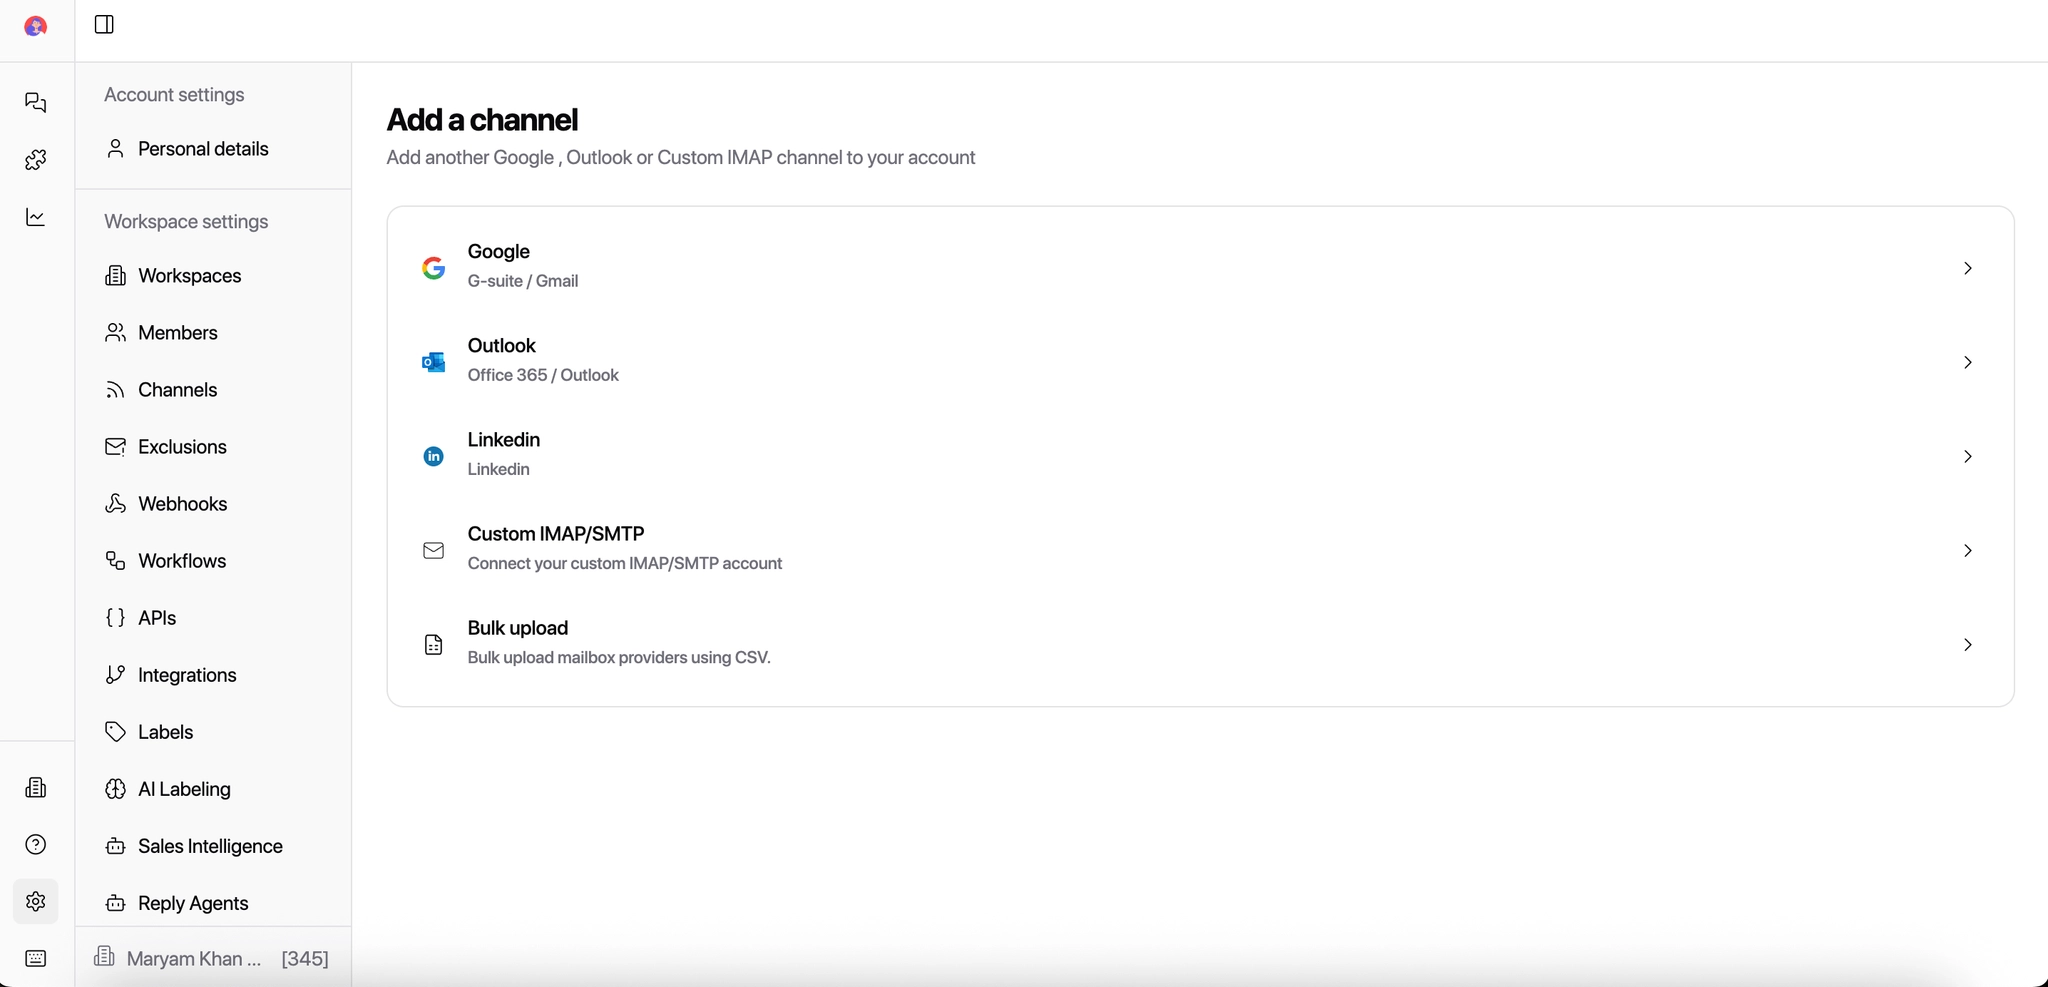Select Personal details in Account settings

[203, 149]
